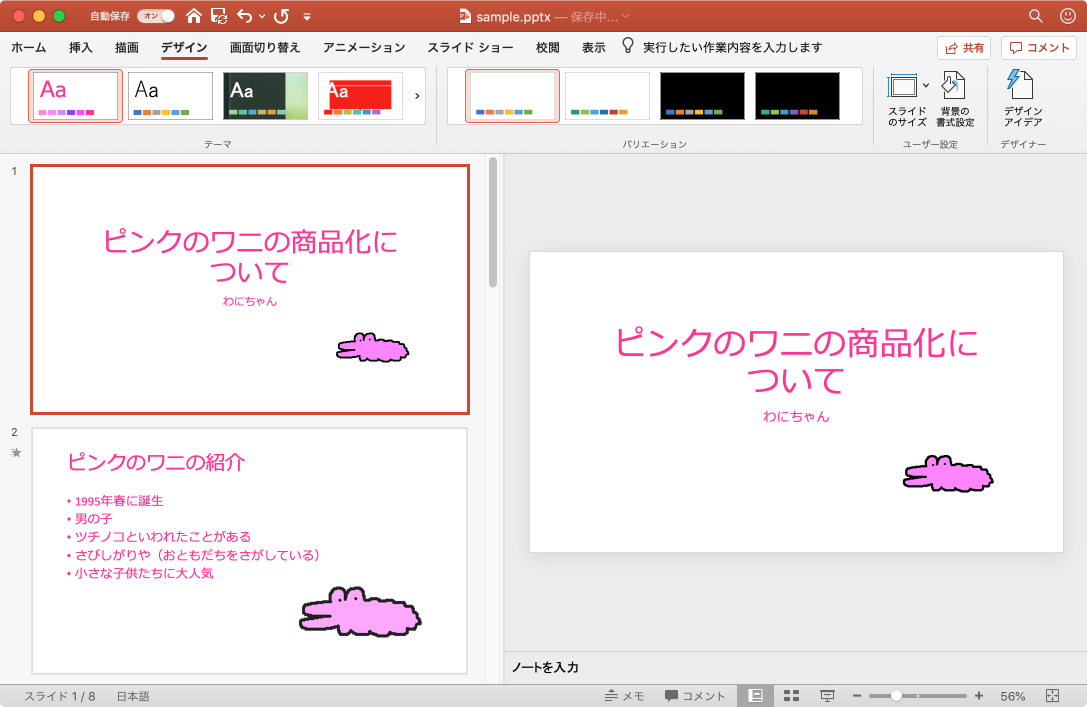Toggle the notes (メモ) pane
The image size is (1087, 707).
coord(624,696)
